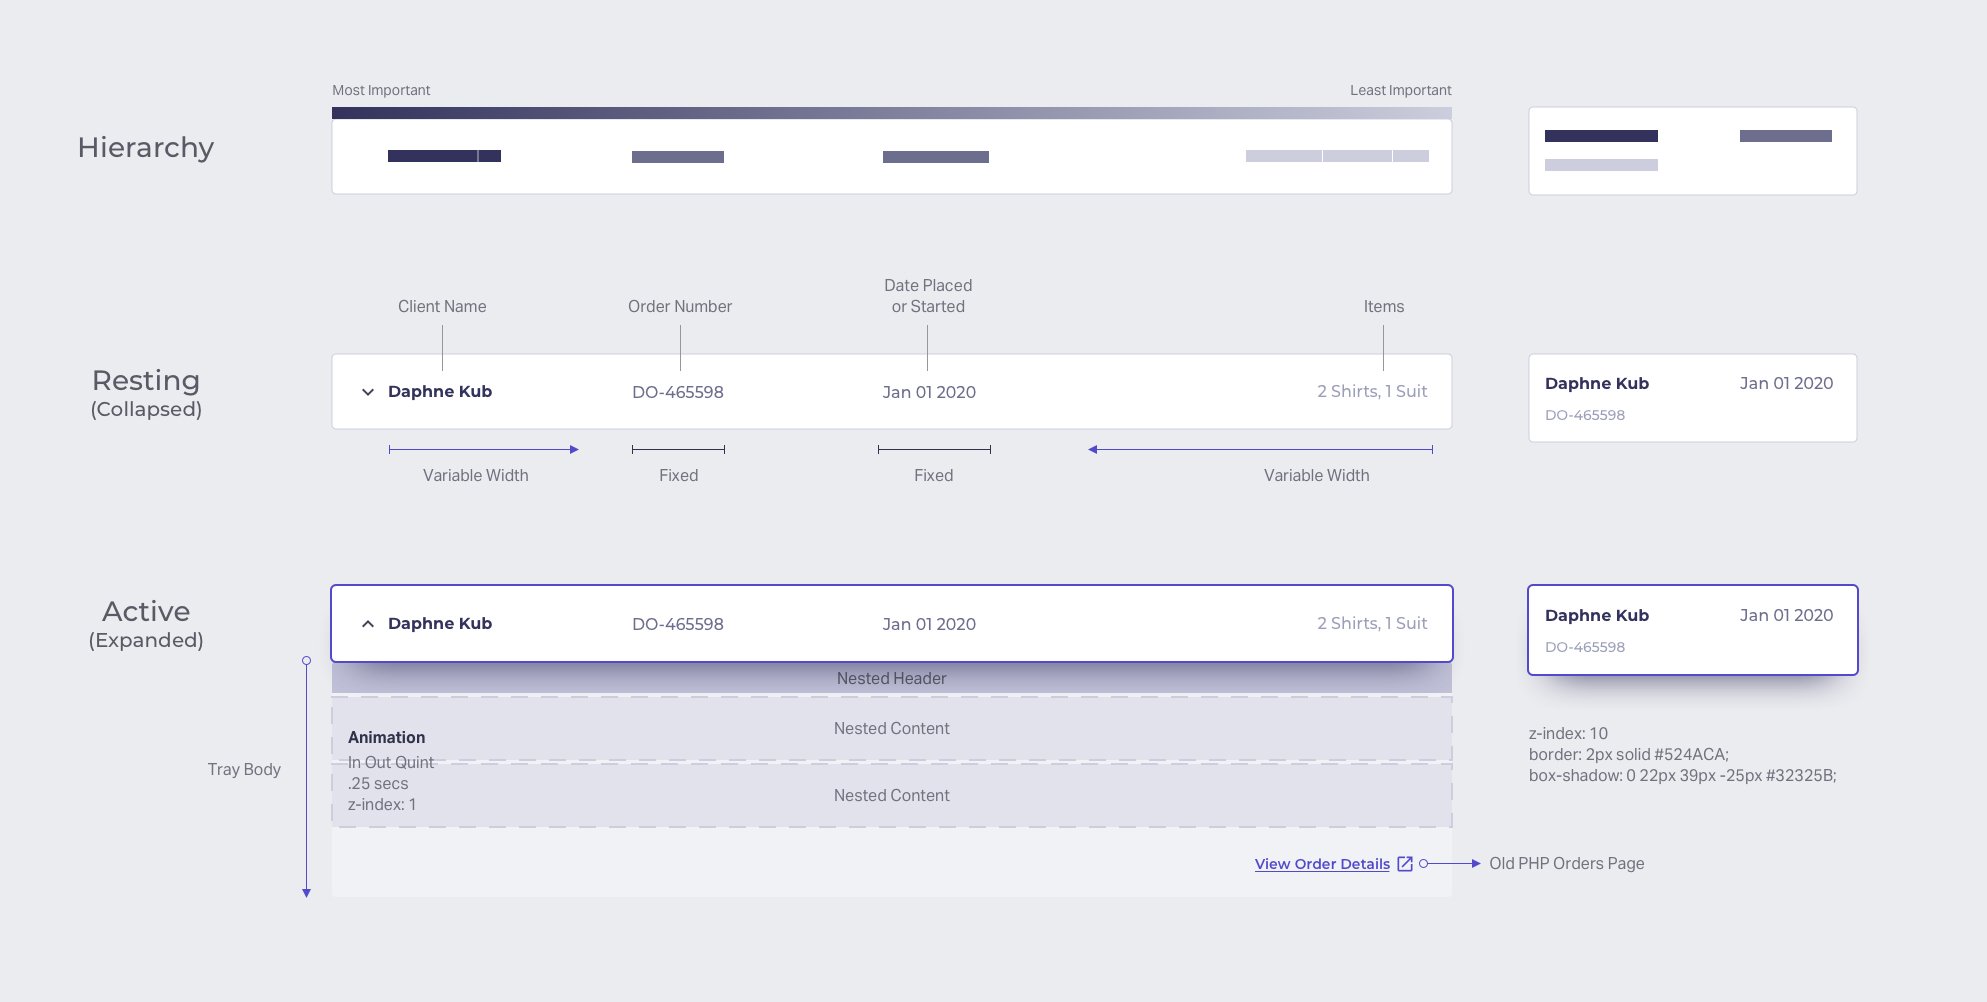Screen dimensions: 1987x1002
Task: Click the darkest placeholder block in hierarchy row
Action: 444,156
